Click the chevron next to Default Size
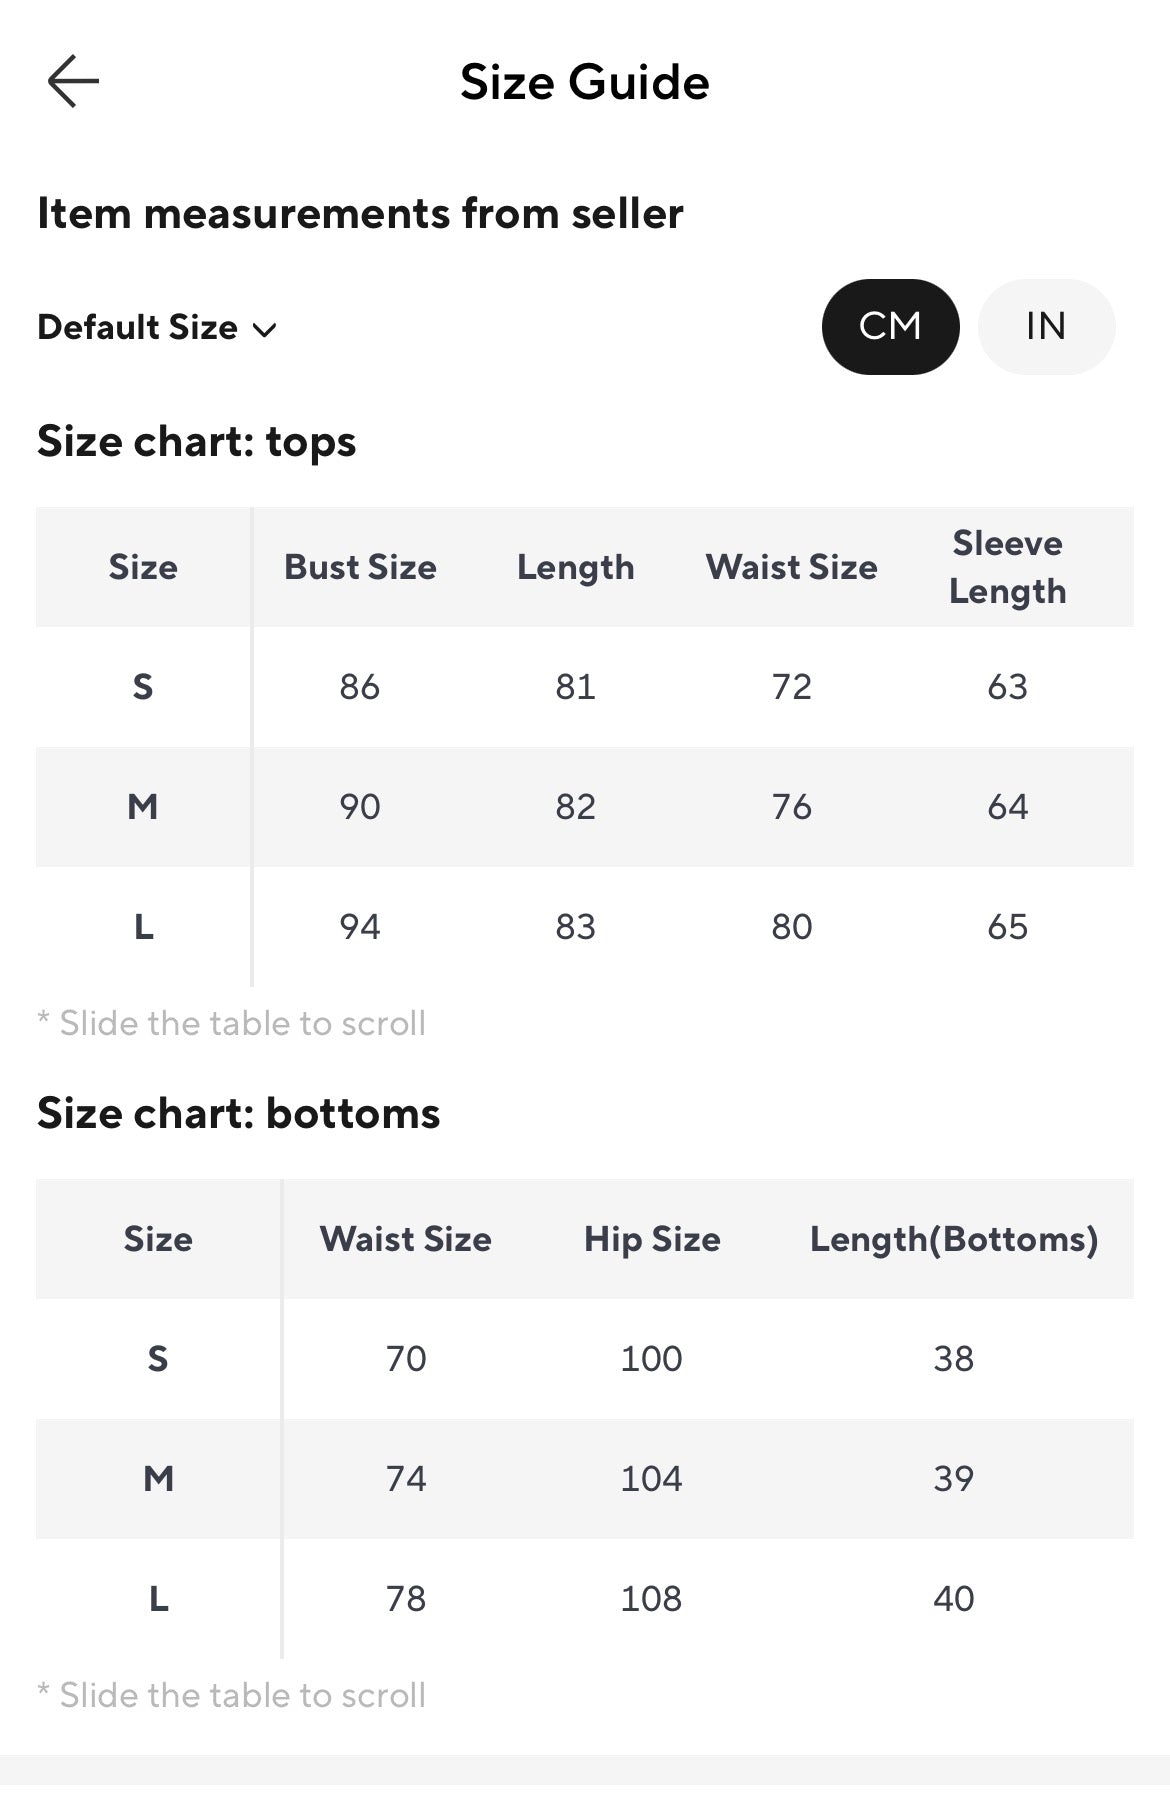The width and height of the screenshot is (1170, 1794). coord(264,329)
